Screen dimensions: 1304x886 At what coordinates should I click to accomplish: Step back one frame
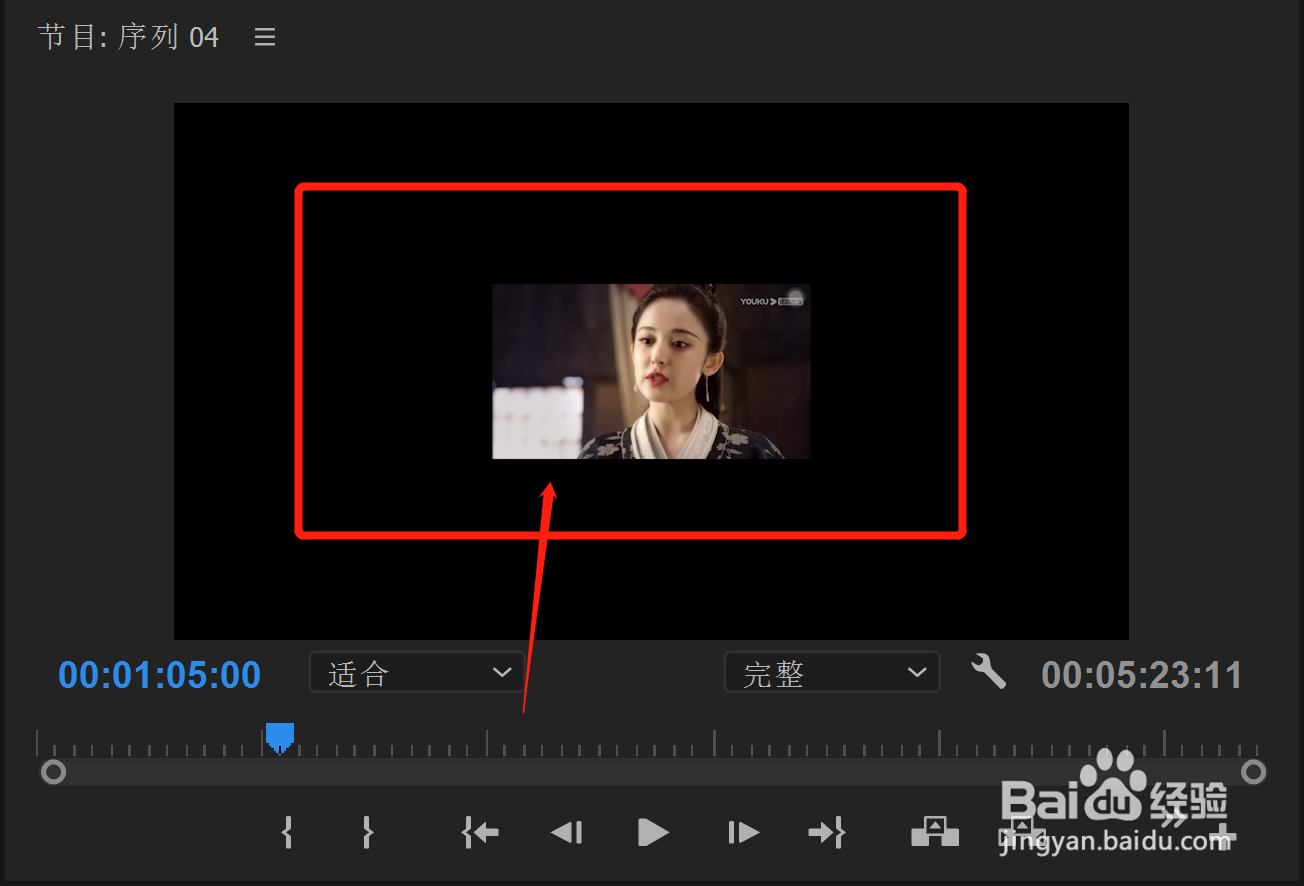(x=567, y=832)
